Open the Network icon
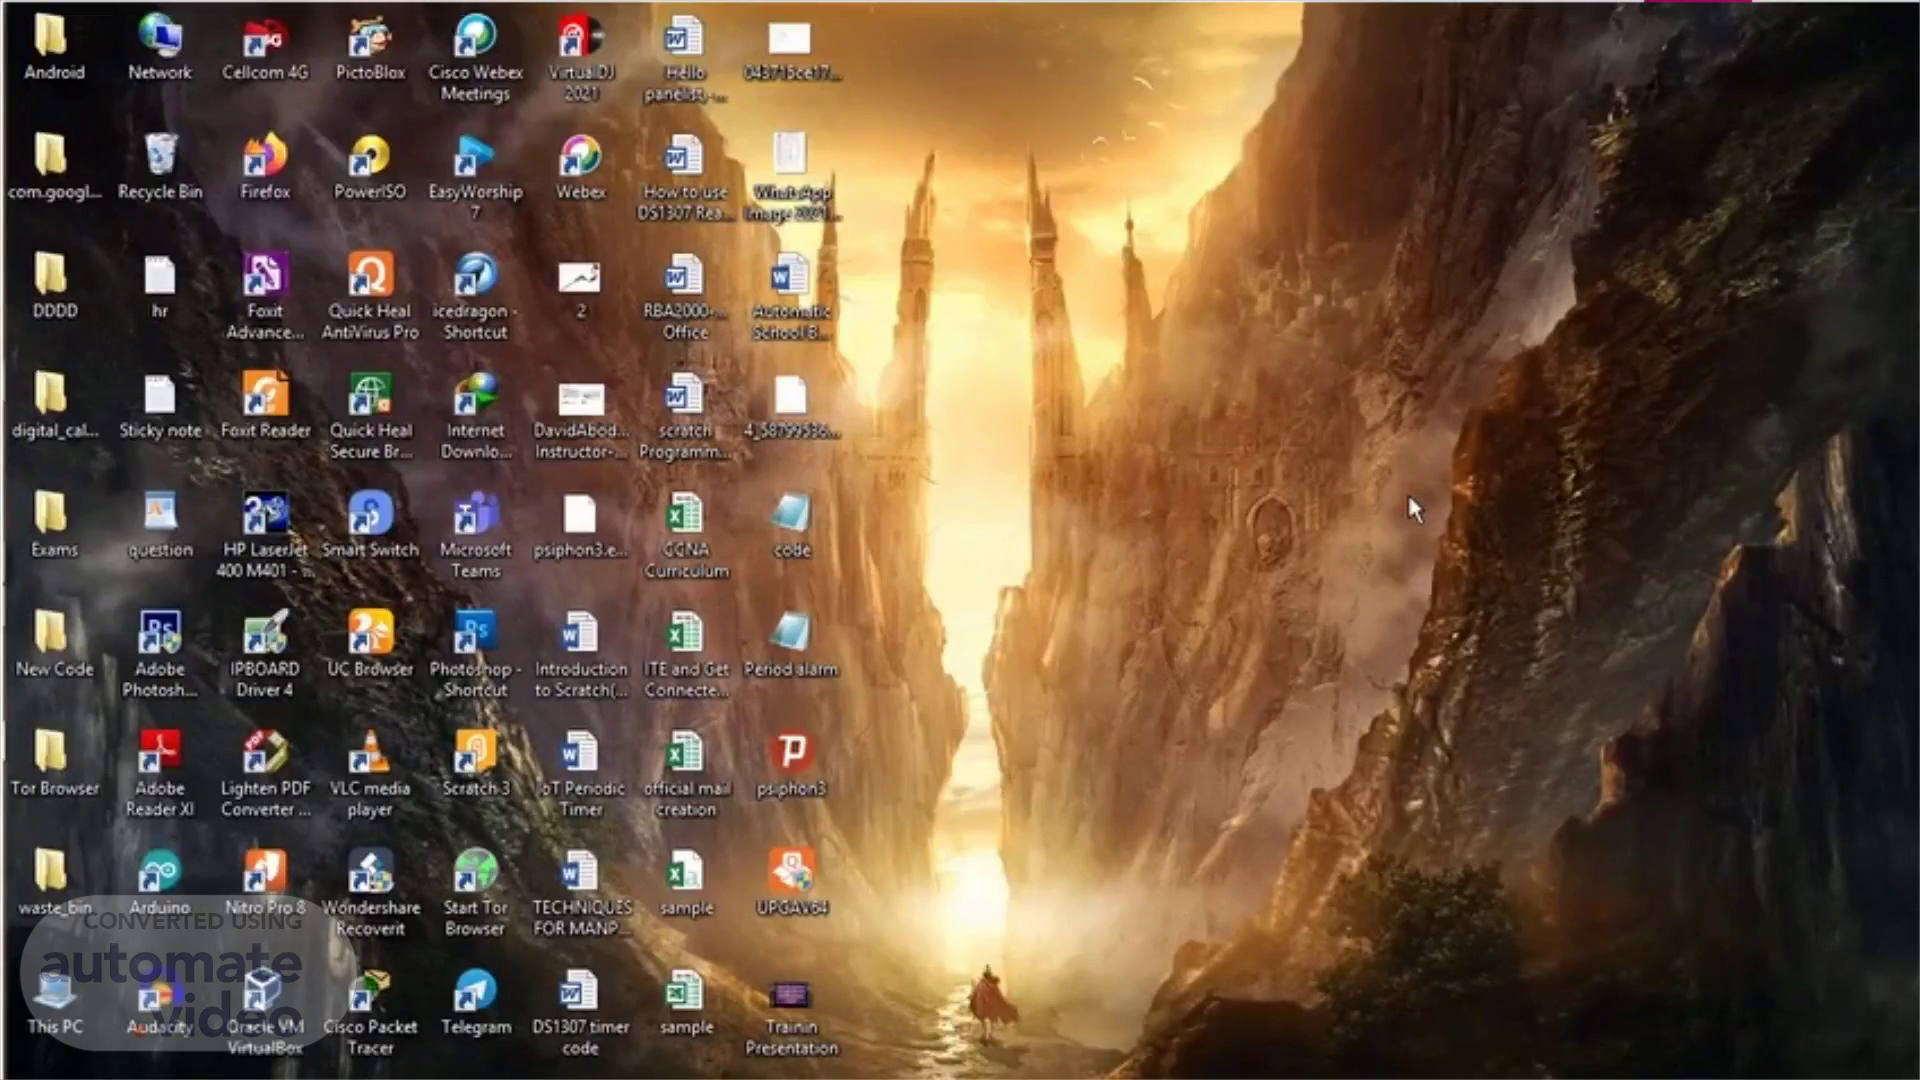This screenshot has height=1080, width=1920. pos(160,47)
